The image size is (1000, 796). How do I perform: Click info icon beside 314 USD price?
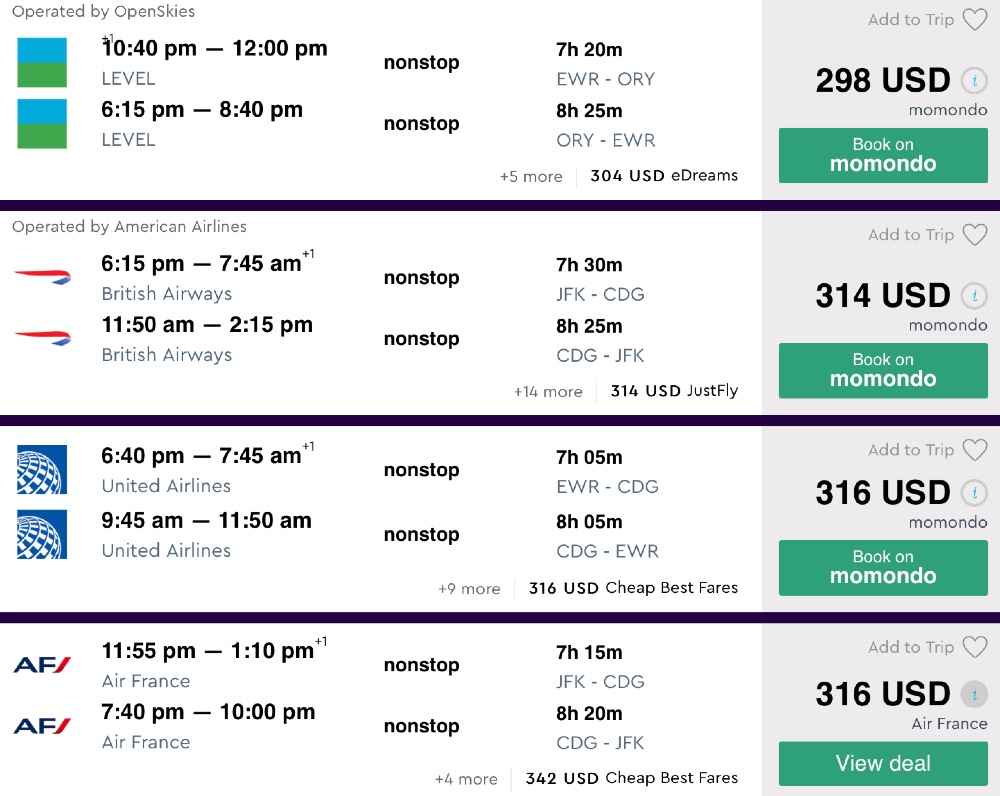[973, 296]
